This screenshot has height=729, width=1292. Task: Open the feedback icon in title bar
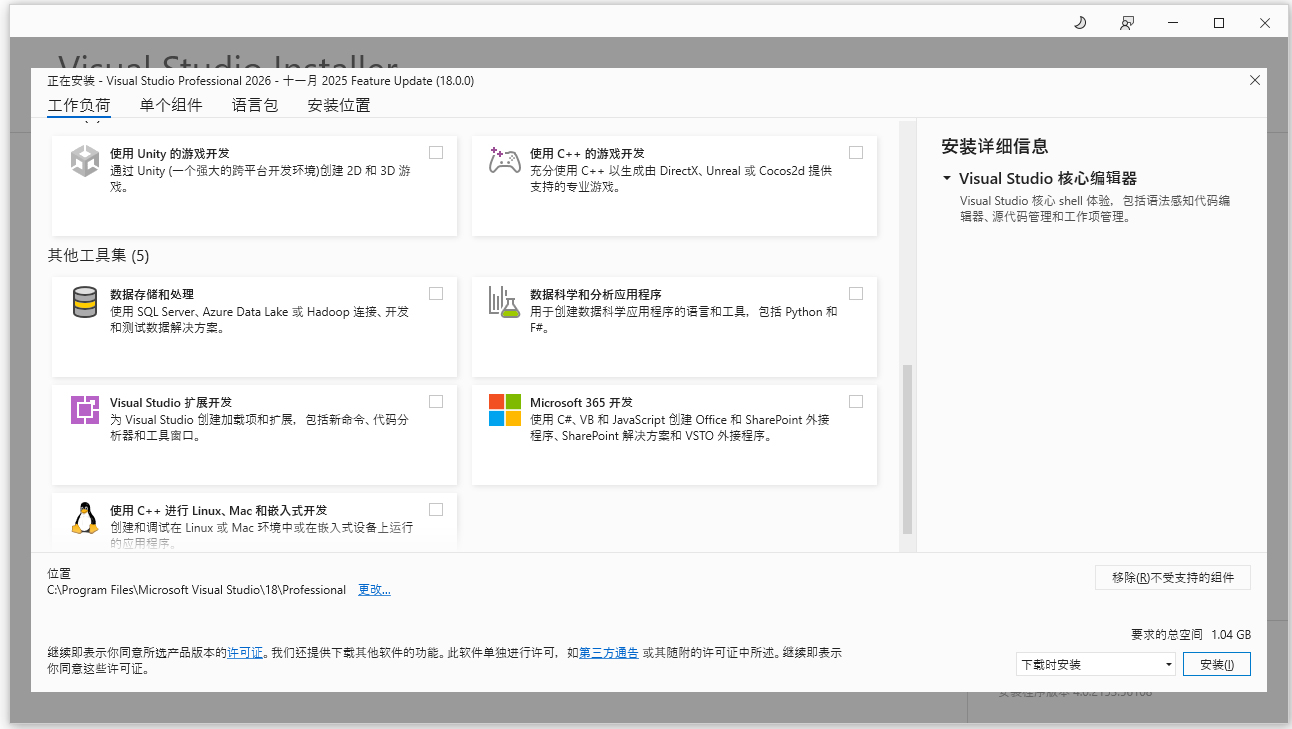point(1127,23)
